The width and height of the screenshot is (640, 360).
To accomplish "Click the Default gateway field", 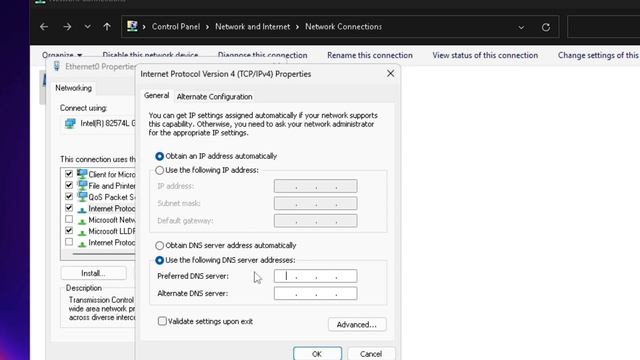I will pos(316,221).
